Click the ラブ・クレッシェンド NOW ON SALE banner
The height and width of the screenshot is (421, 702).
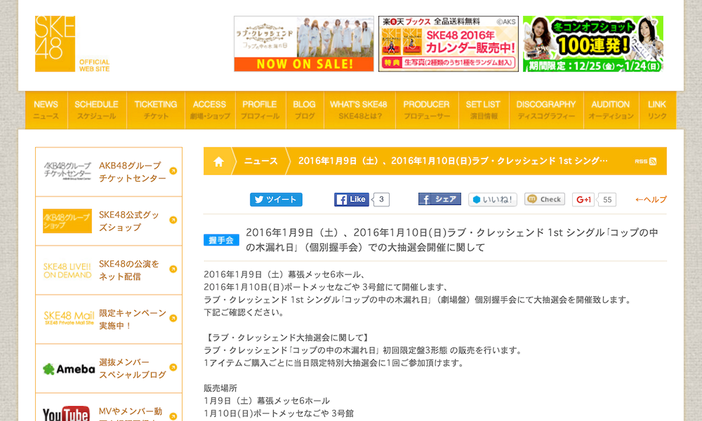point(304,44)
